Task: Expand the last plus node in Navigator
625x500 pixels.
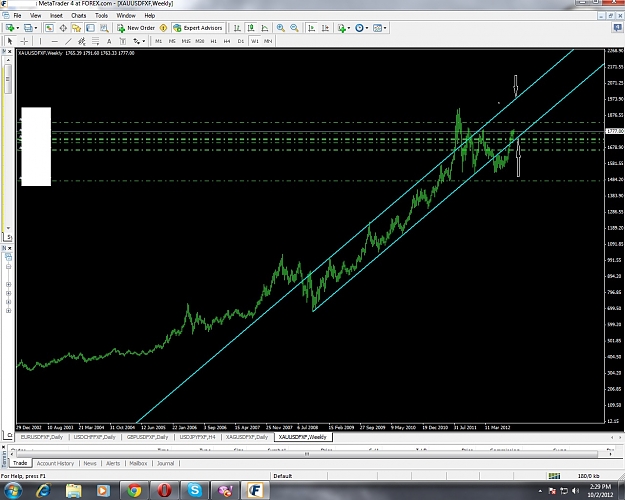Action: click(x=8, y=310)
